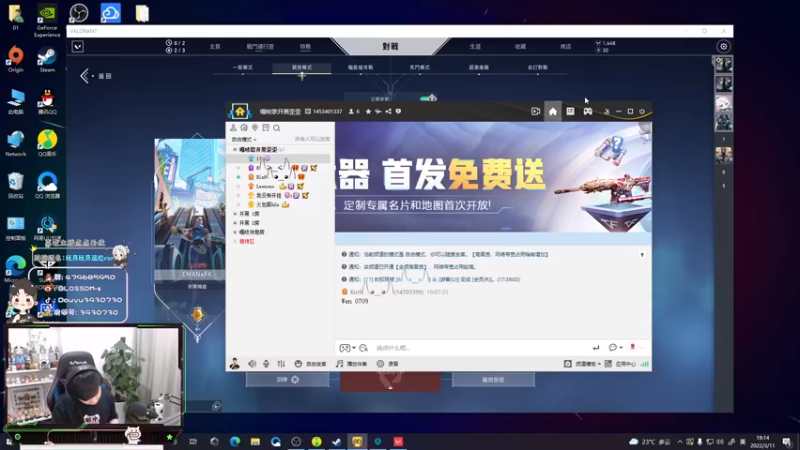This screenshot has width=800, height=450.
Task: Switch to Valorant 對戰 play tab
Action: point(390,46)
